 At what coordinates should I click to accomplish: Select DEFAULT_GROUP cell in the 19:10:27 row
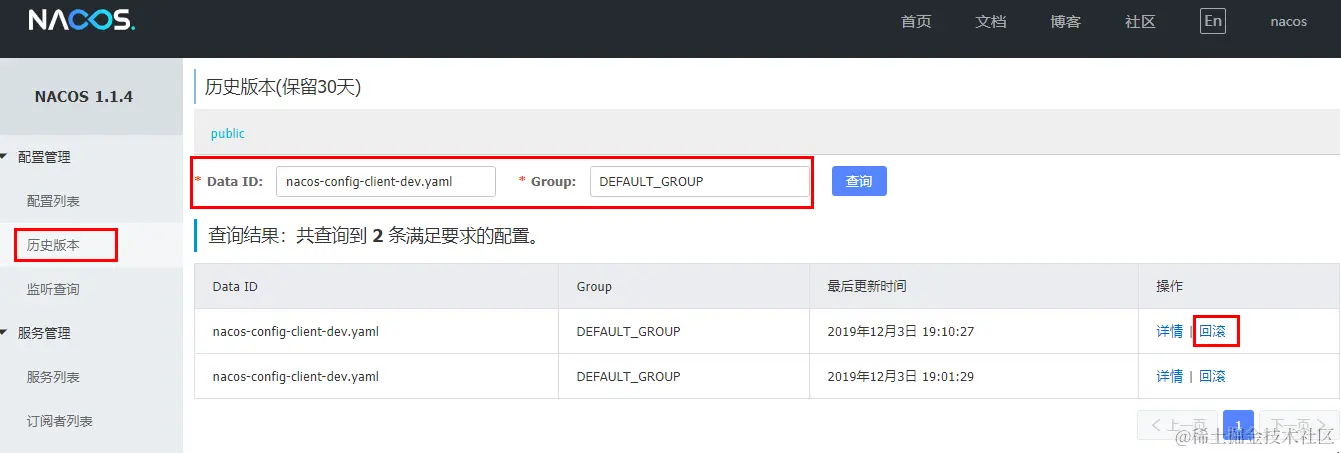[x=684, y=331]
